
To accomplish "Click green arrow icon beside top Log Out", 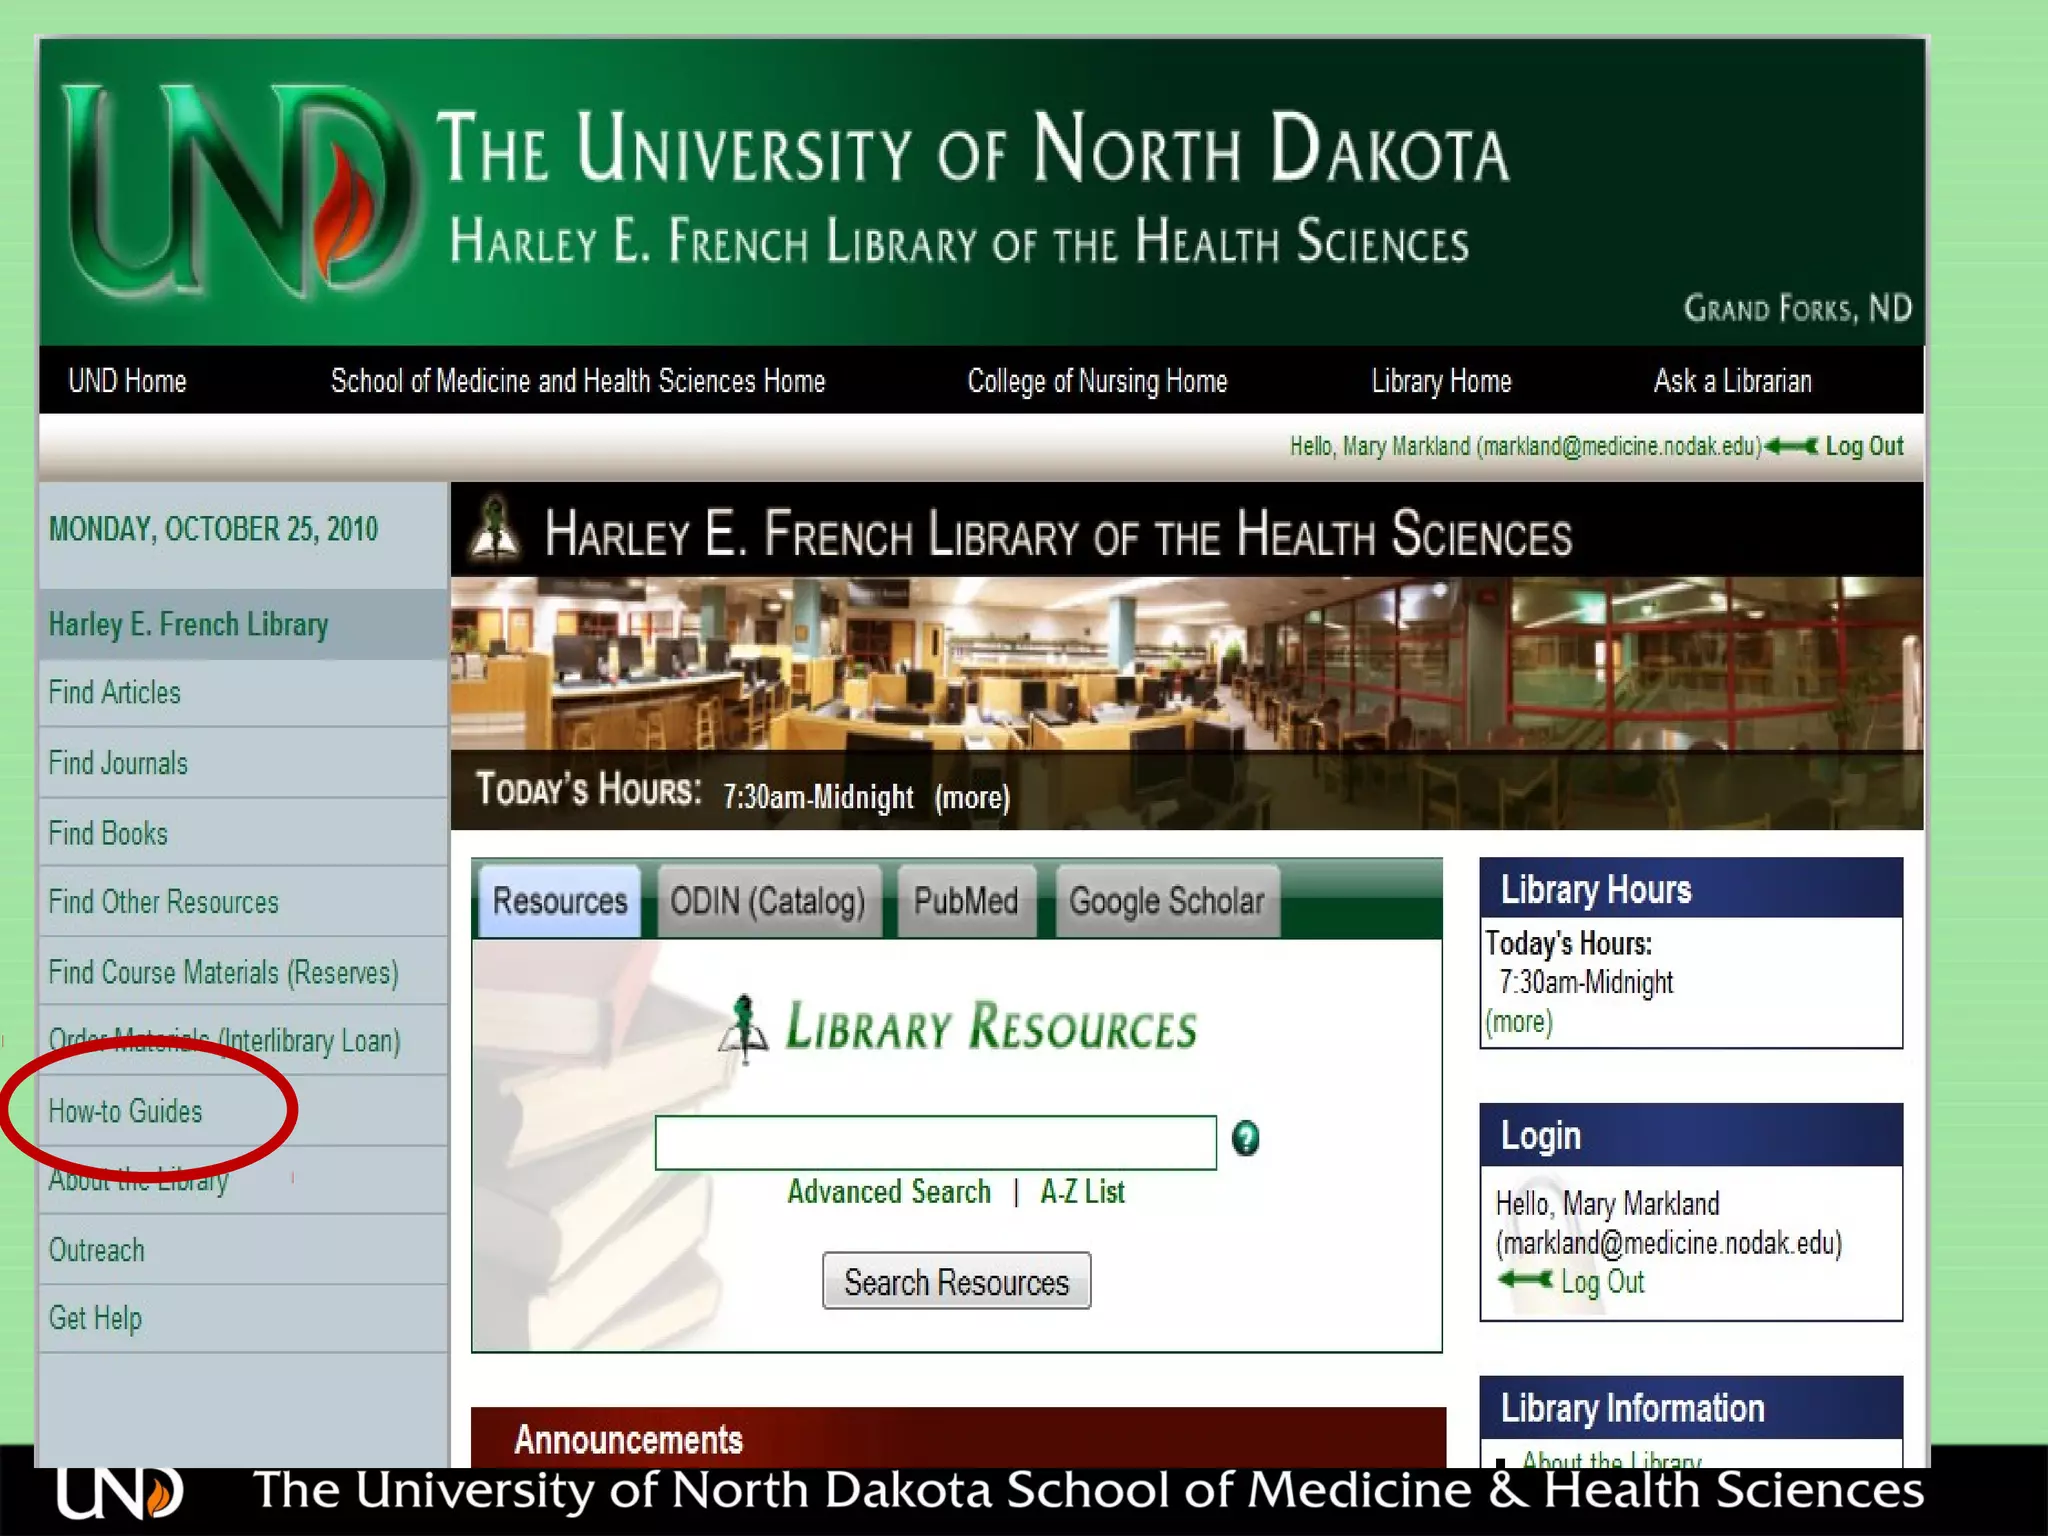I will pyautogui.click(x=1791, y=446).
